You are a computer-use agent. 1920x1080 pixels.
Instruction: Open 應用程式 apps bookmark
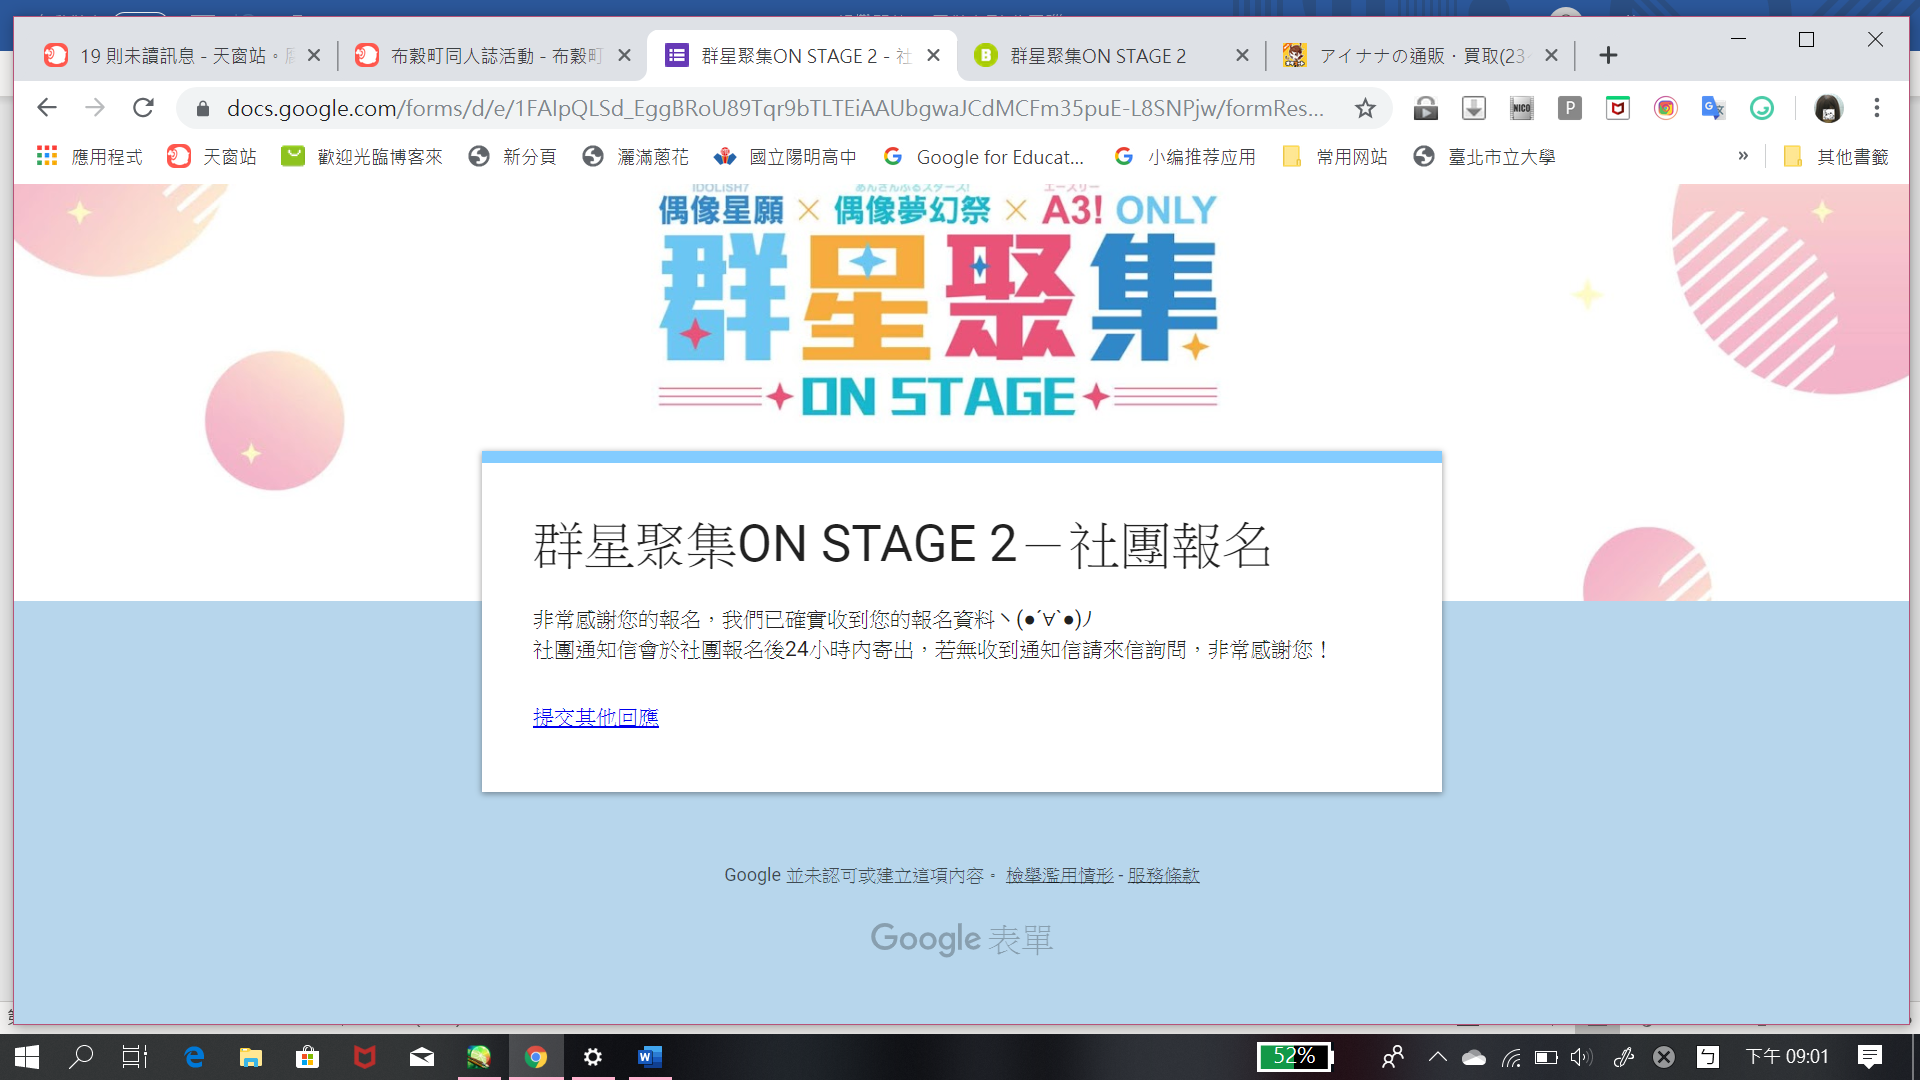click(89, 157)
